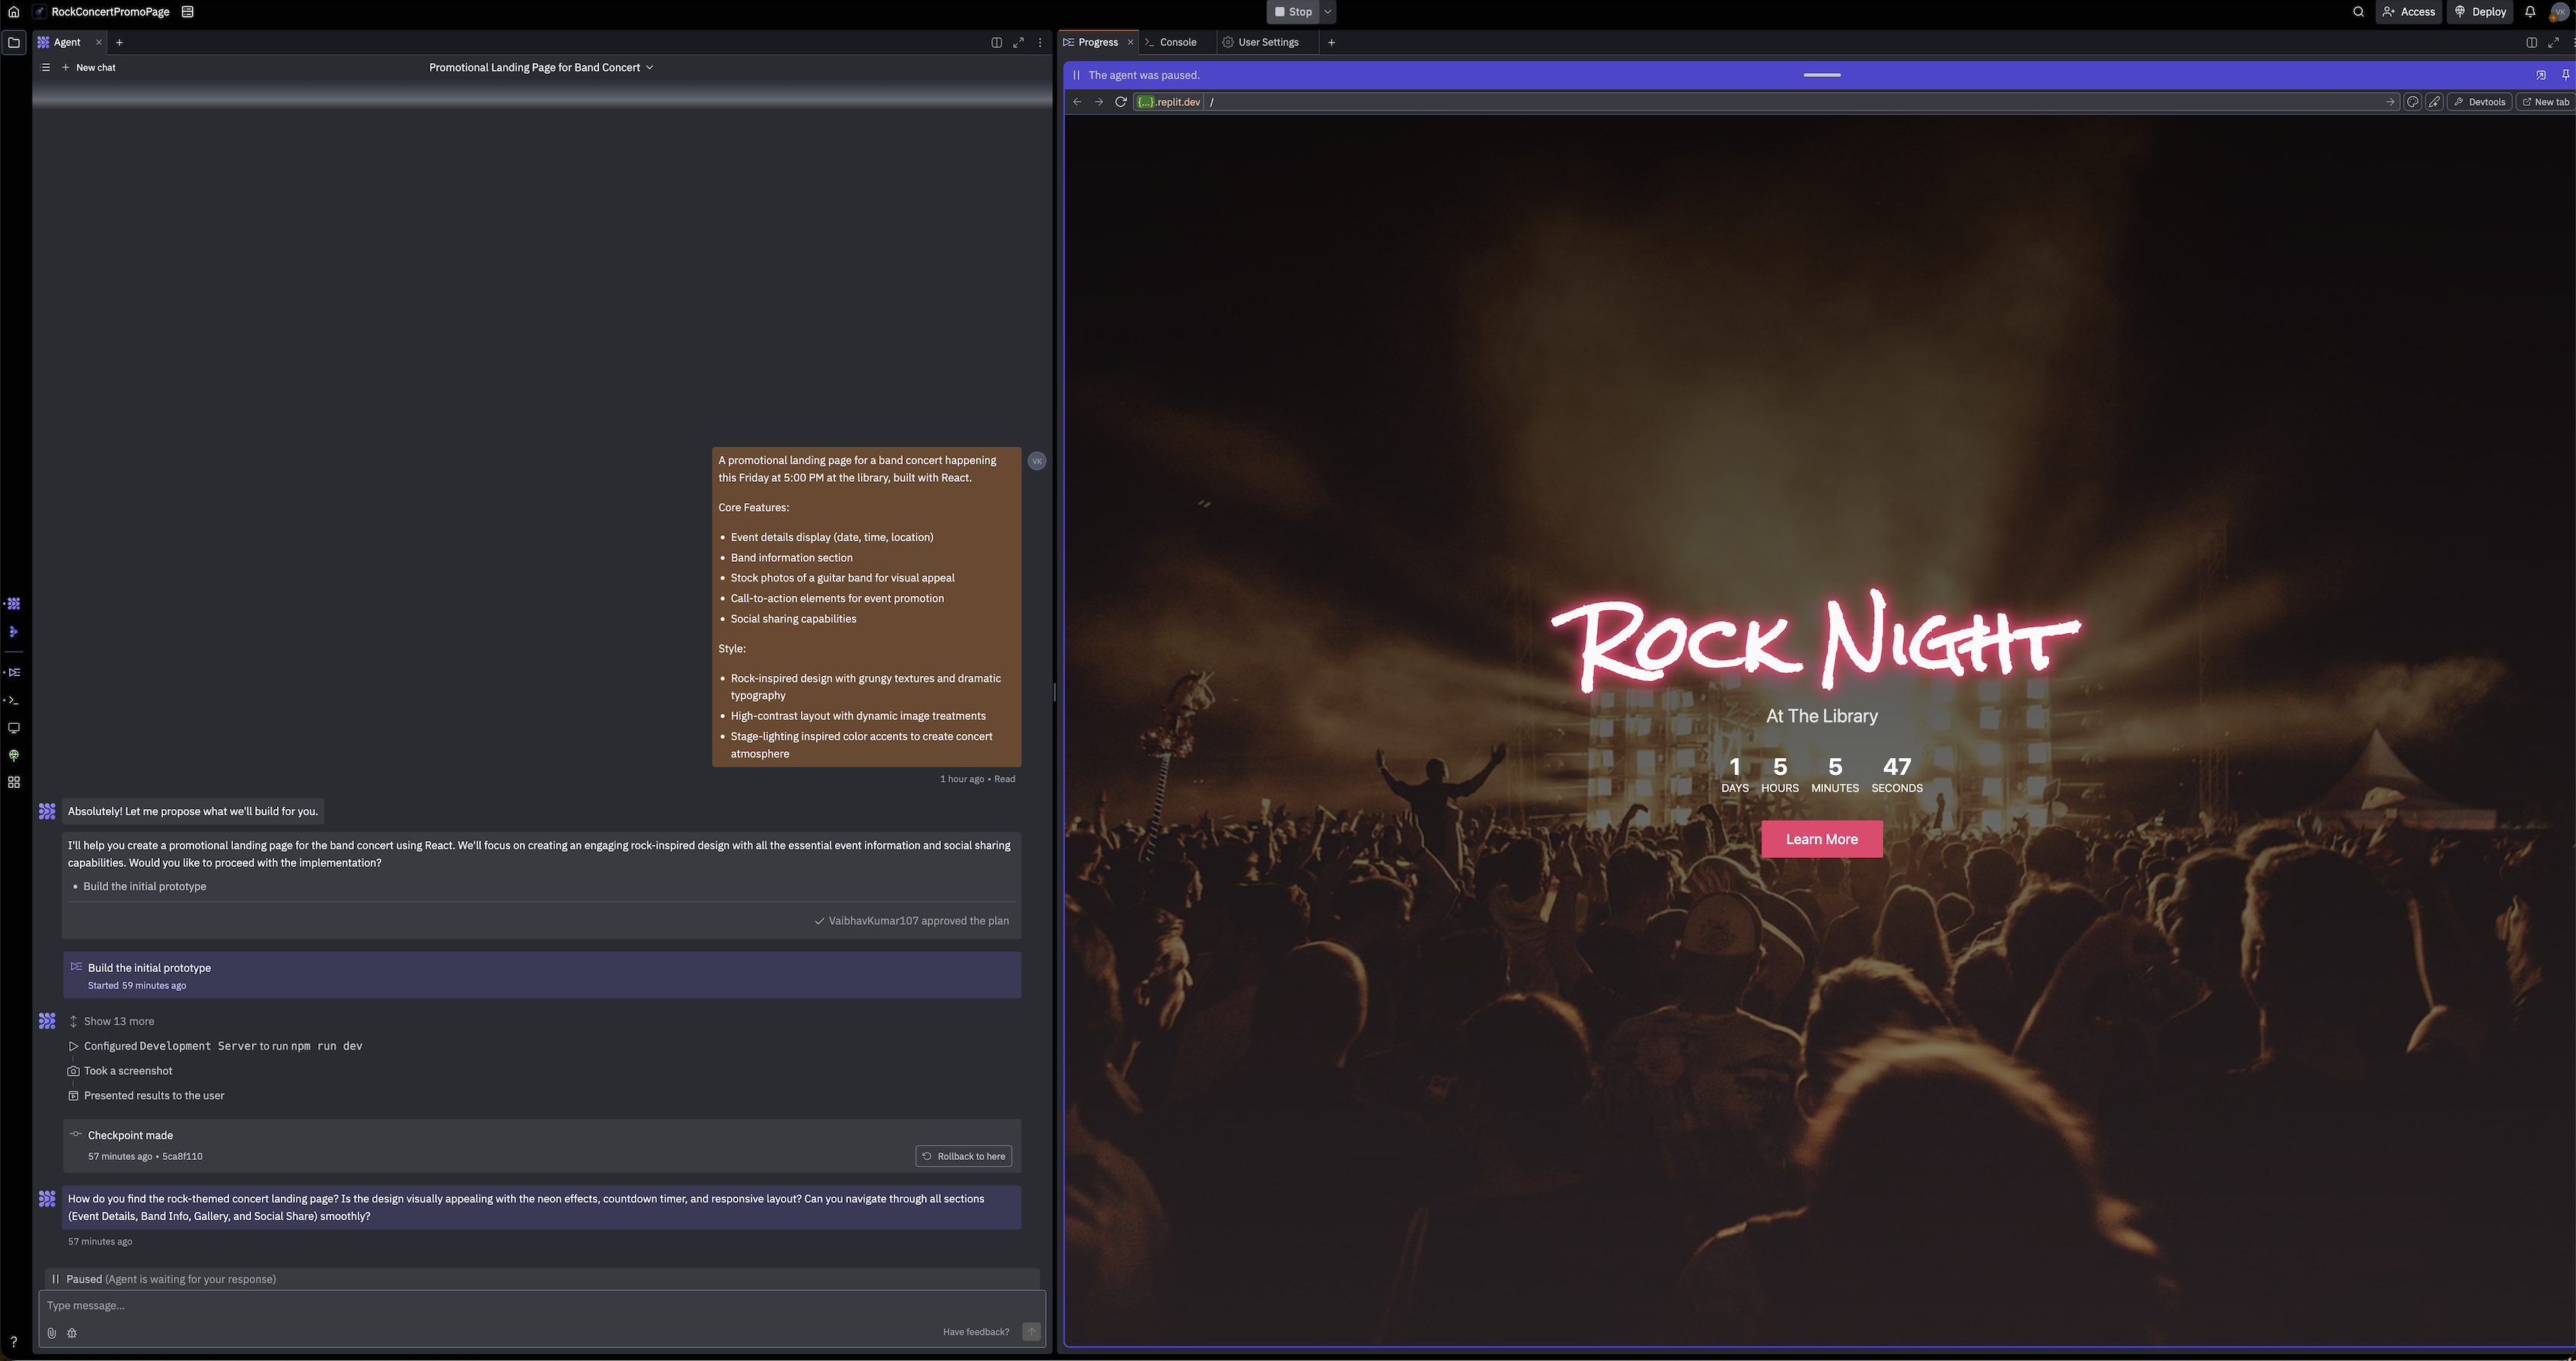The width and height of the screenshot is (2576, 1361).
Task: Add a new tab next to User Settings
Action: click(1331, 43)
